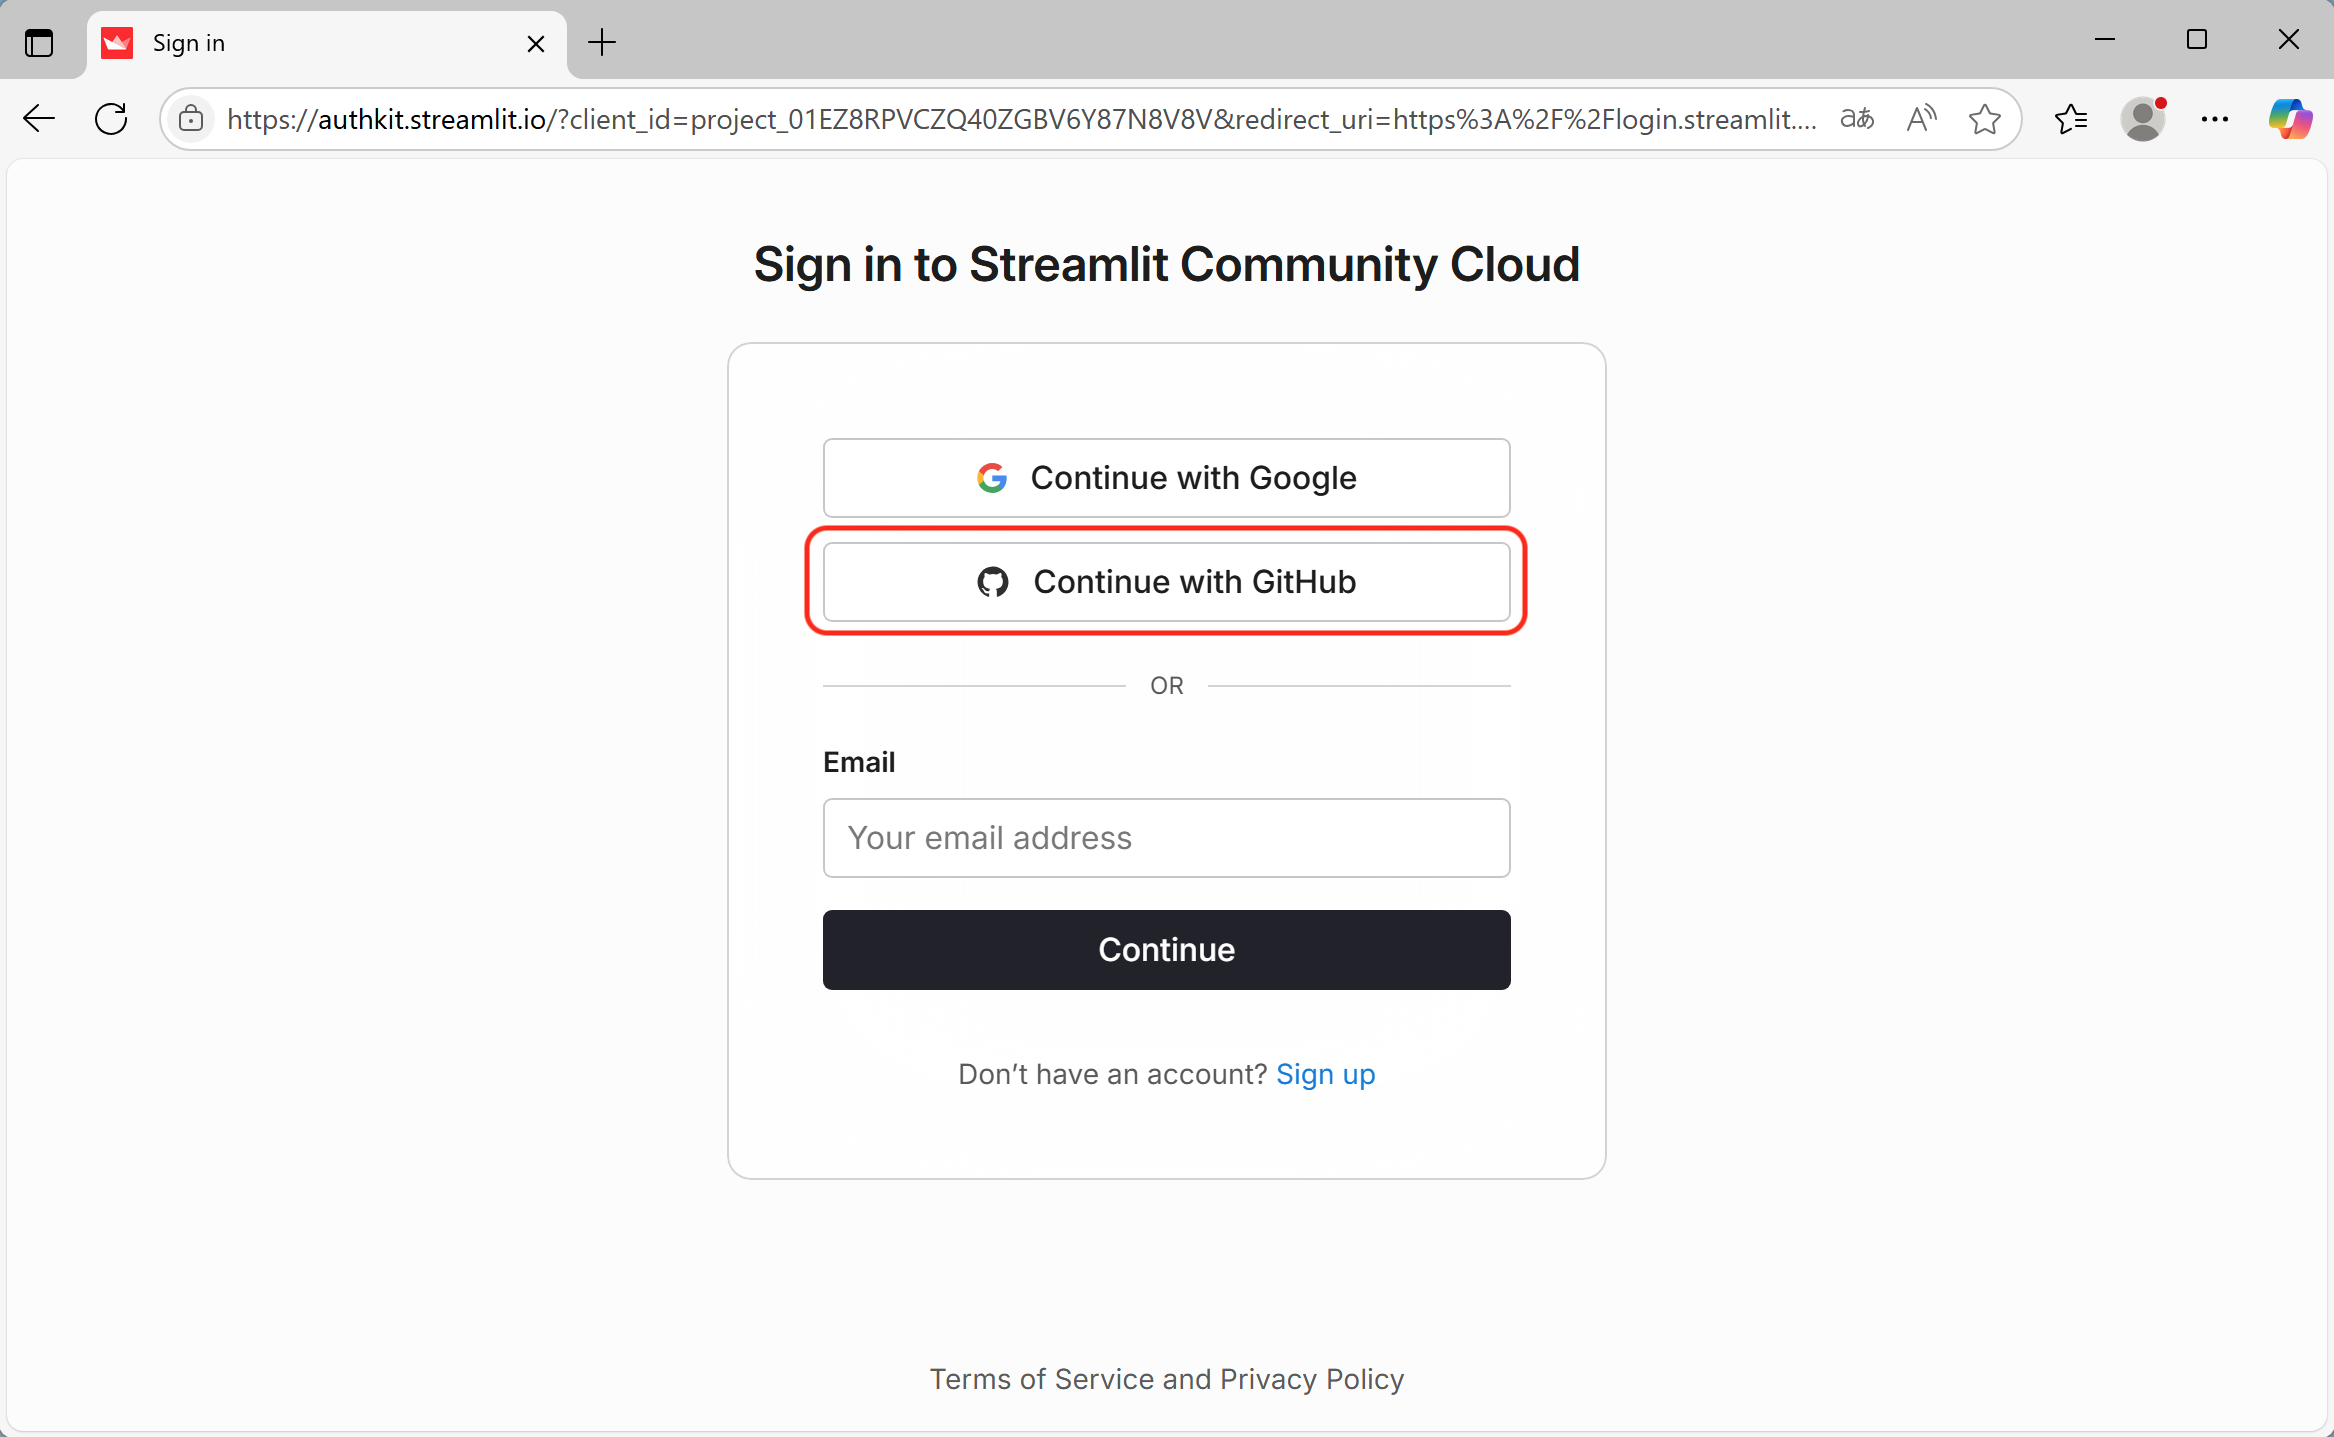Activate the read aloud icon
2334x1437 pixels.
[x=1921, y=119]
